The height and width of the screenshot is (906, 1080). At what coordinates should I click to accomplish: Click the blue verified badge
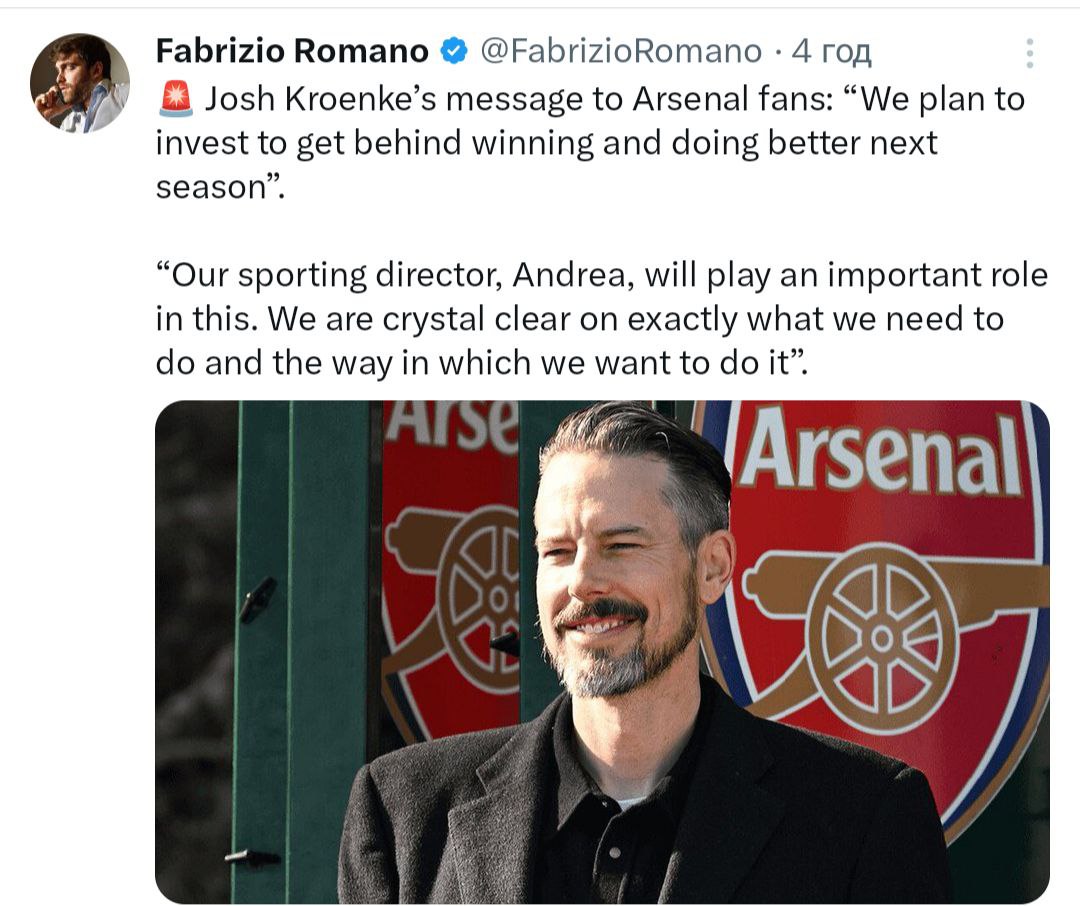pos(455,50)
